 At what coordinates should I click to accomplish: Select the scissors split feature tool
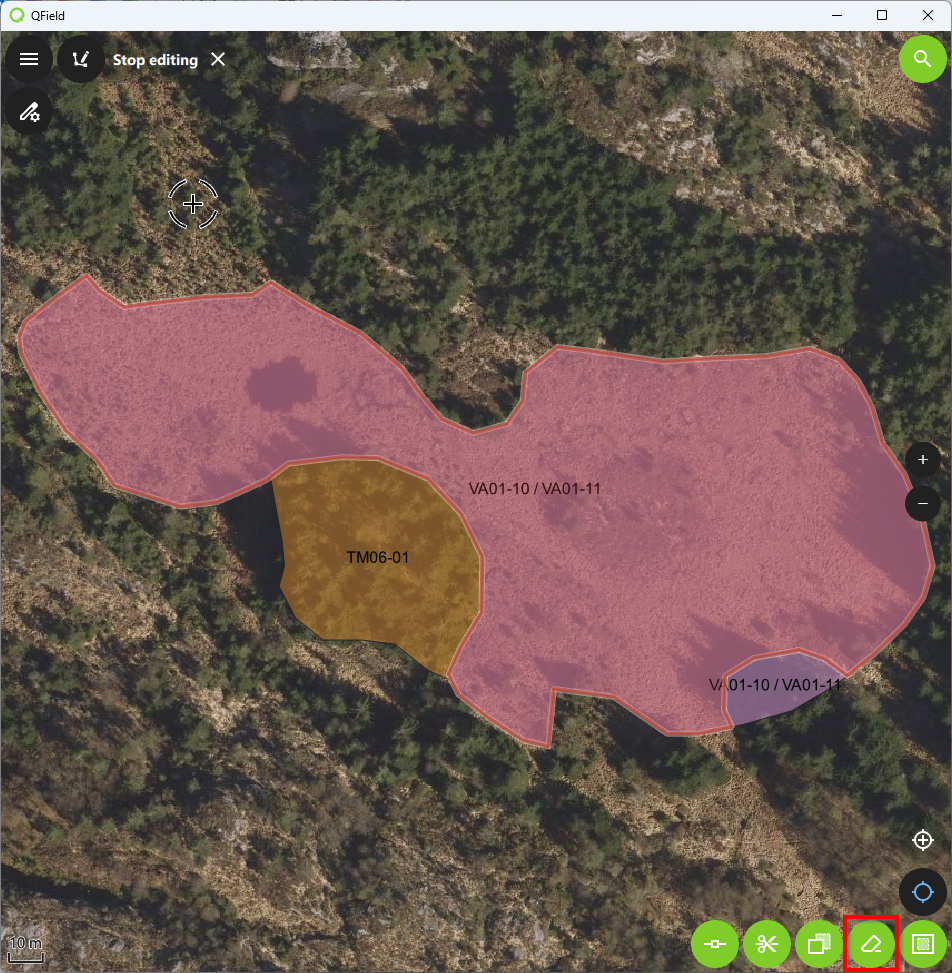point(767,944)
